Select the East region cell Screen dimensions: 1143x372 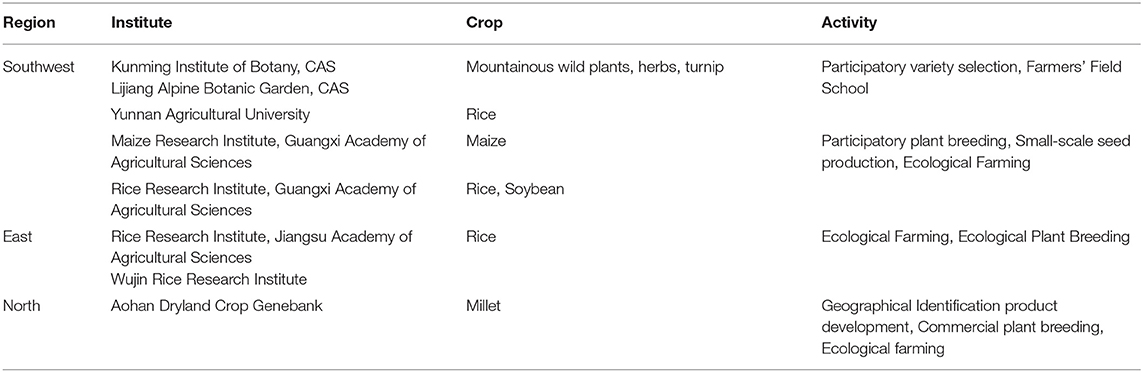[x=20, y=236]
